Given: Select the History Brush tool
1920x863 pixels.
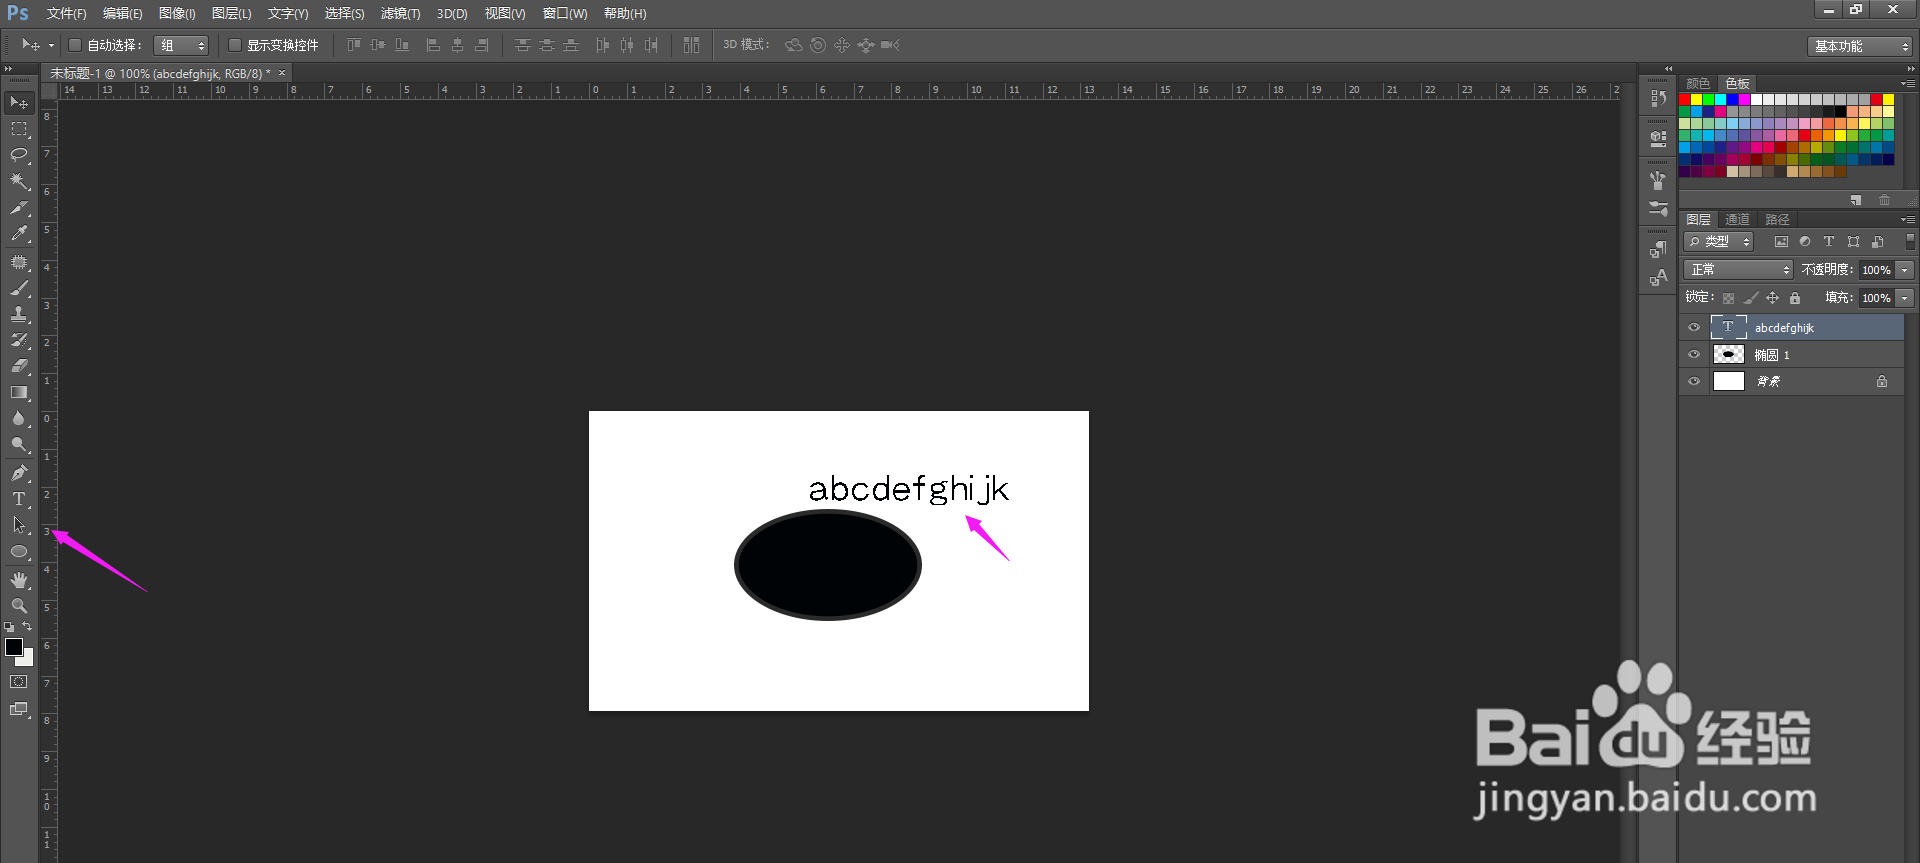Looking at the screenshot, I should 19,340.
